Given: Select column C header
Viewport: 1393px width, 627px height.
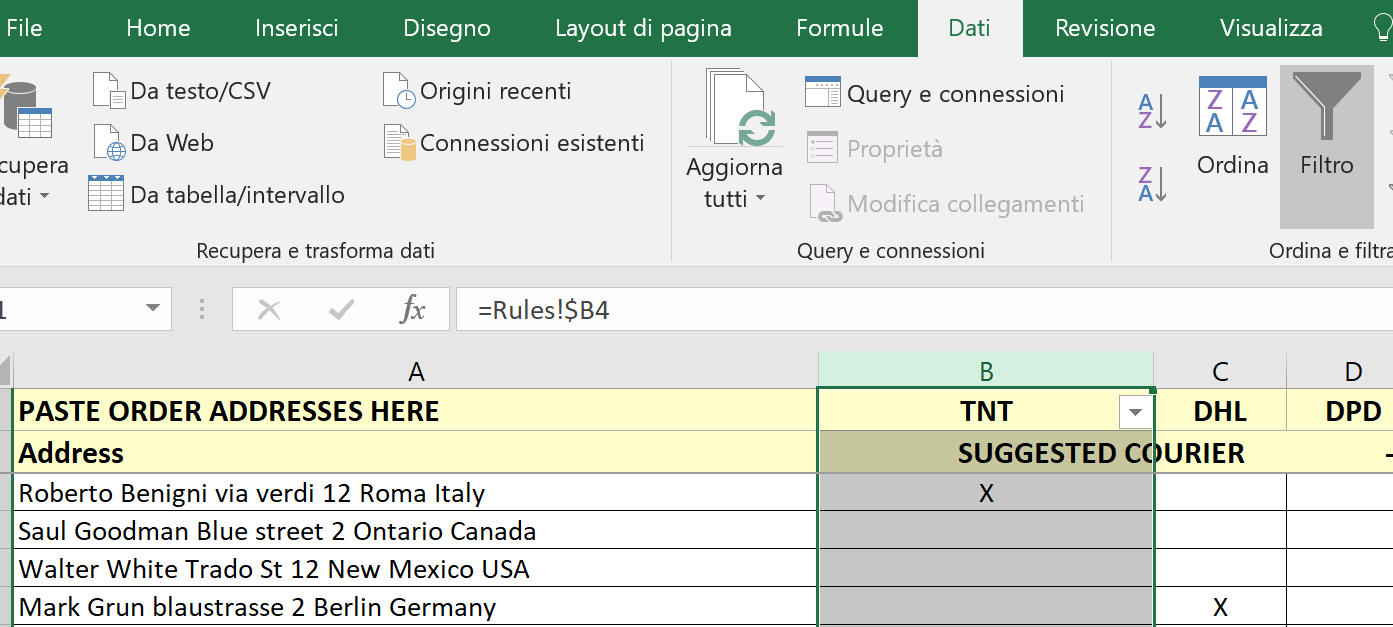Looking at the screenshot, I should point(1219,372).
